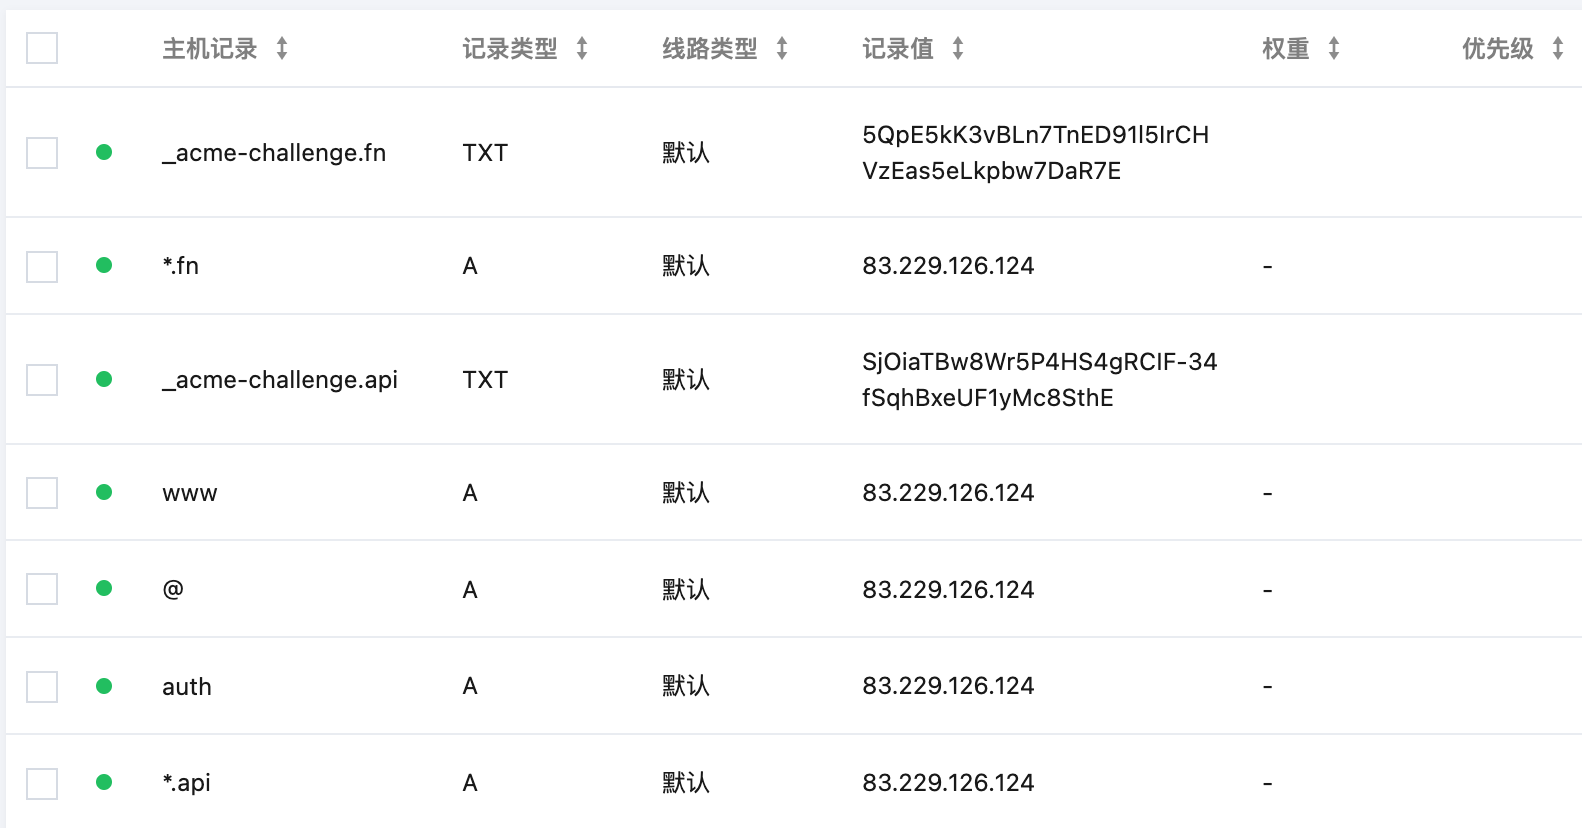This screenshot has width=1582, height=828.
Task: Click the auth host record name
Action: pyautogui.click(x=187, y=687)
